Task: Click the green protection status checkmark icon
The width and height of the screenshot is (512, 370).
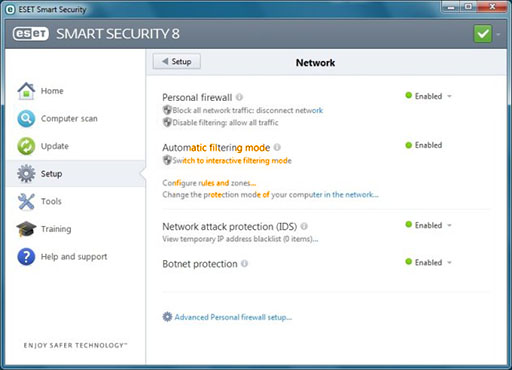Action: [482, 34]
